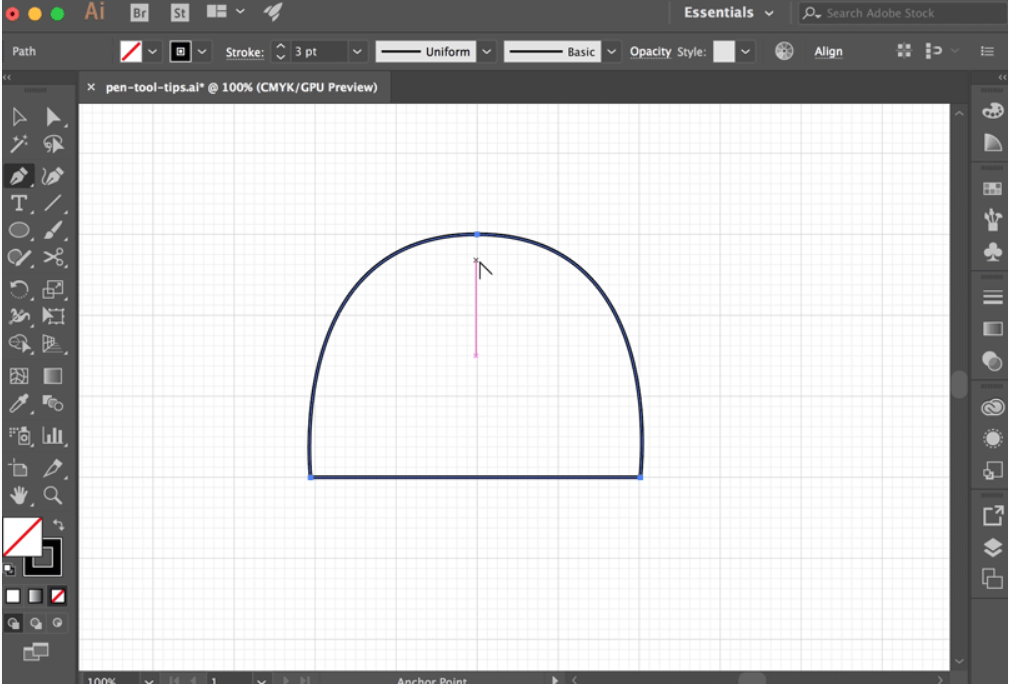The height and width of the screenshot is (684, 1009).
Task: Switch to Draw Behind mode
Action: [x=36, y=623]
